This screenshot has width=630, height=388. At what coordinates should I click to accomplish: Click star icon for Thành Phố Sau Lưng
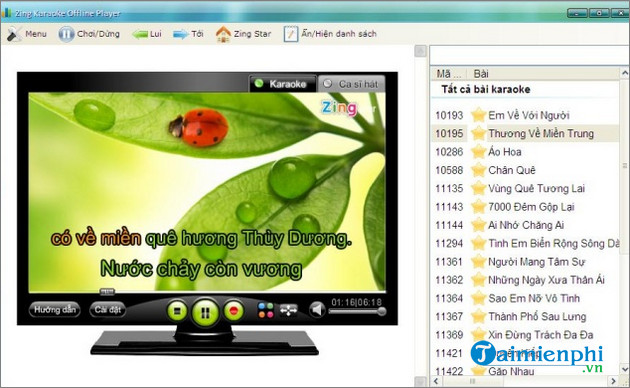pos(478,317)
